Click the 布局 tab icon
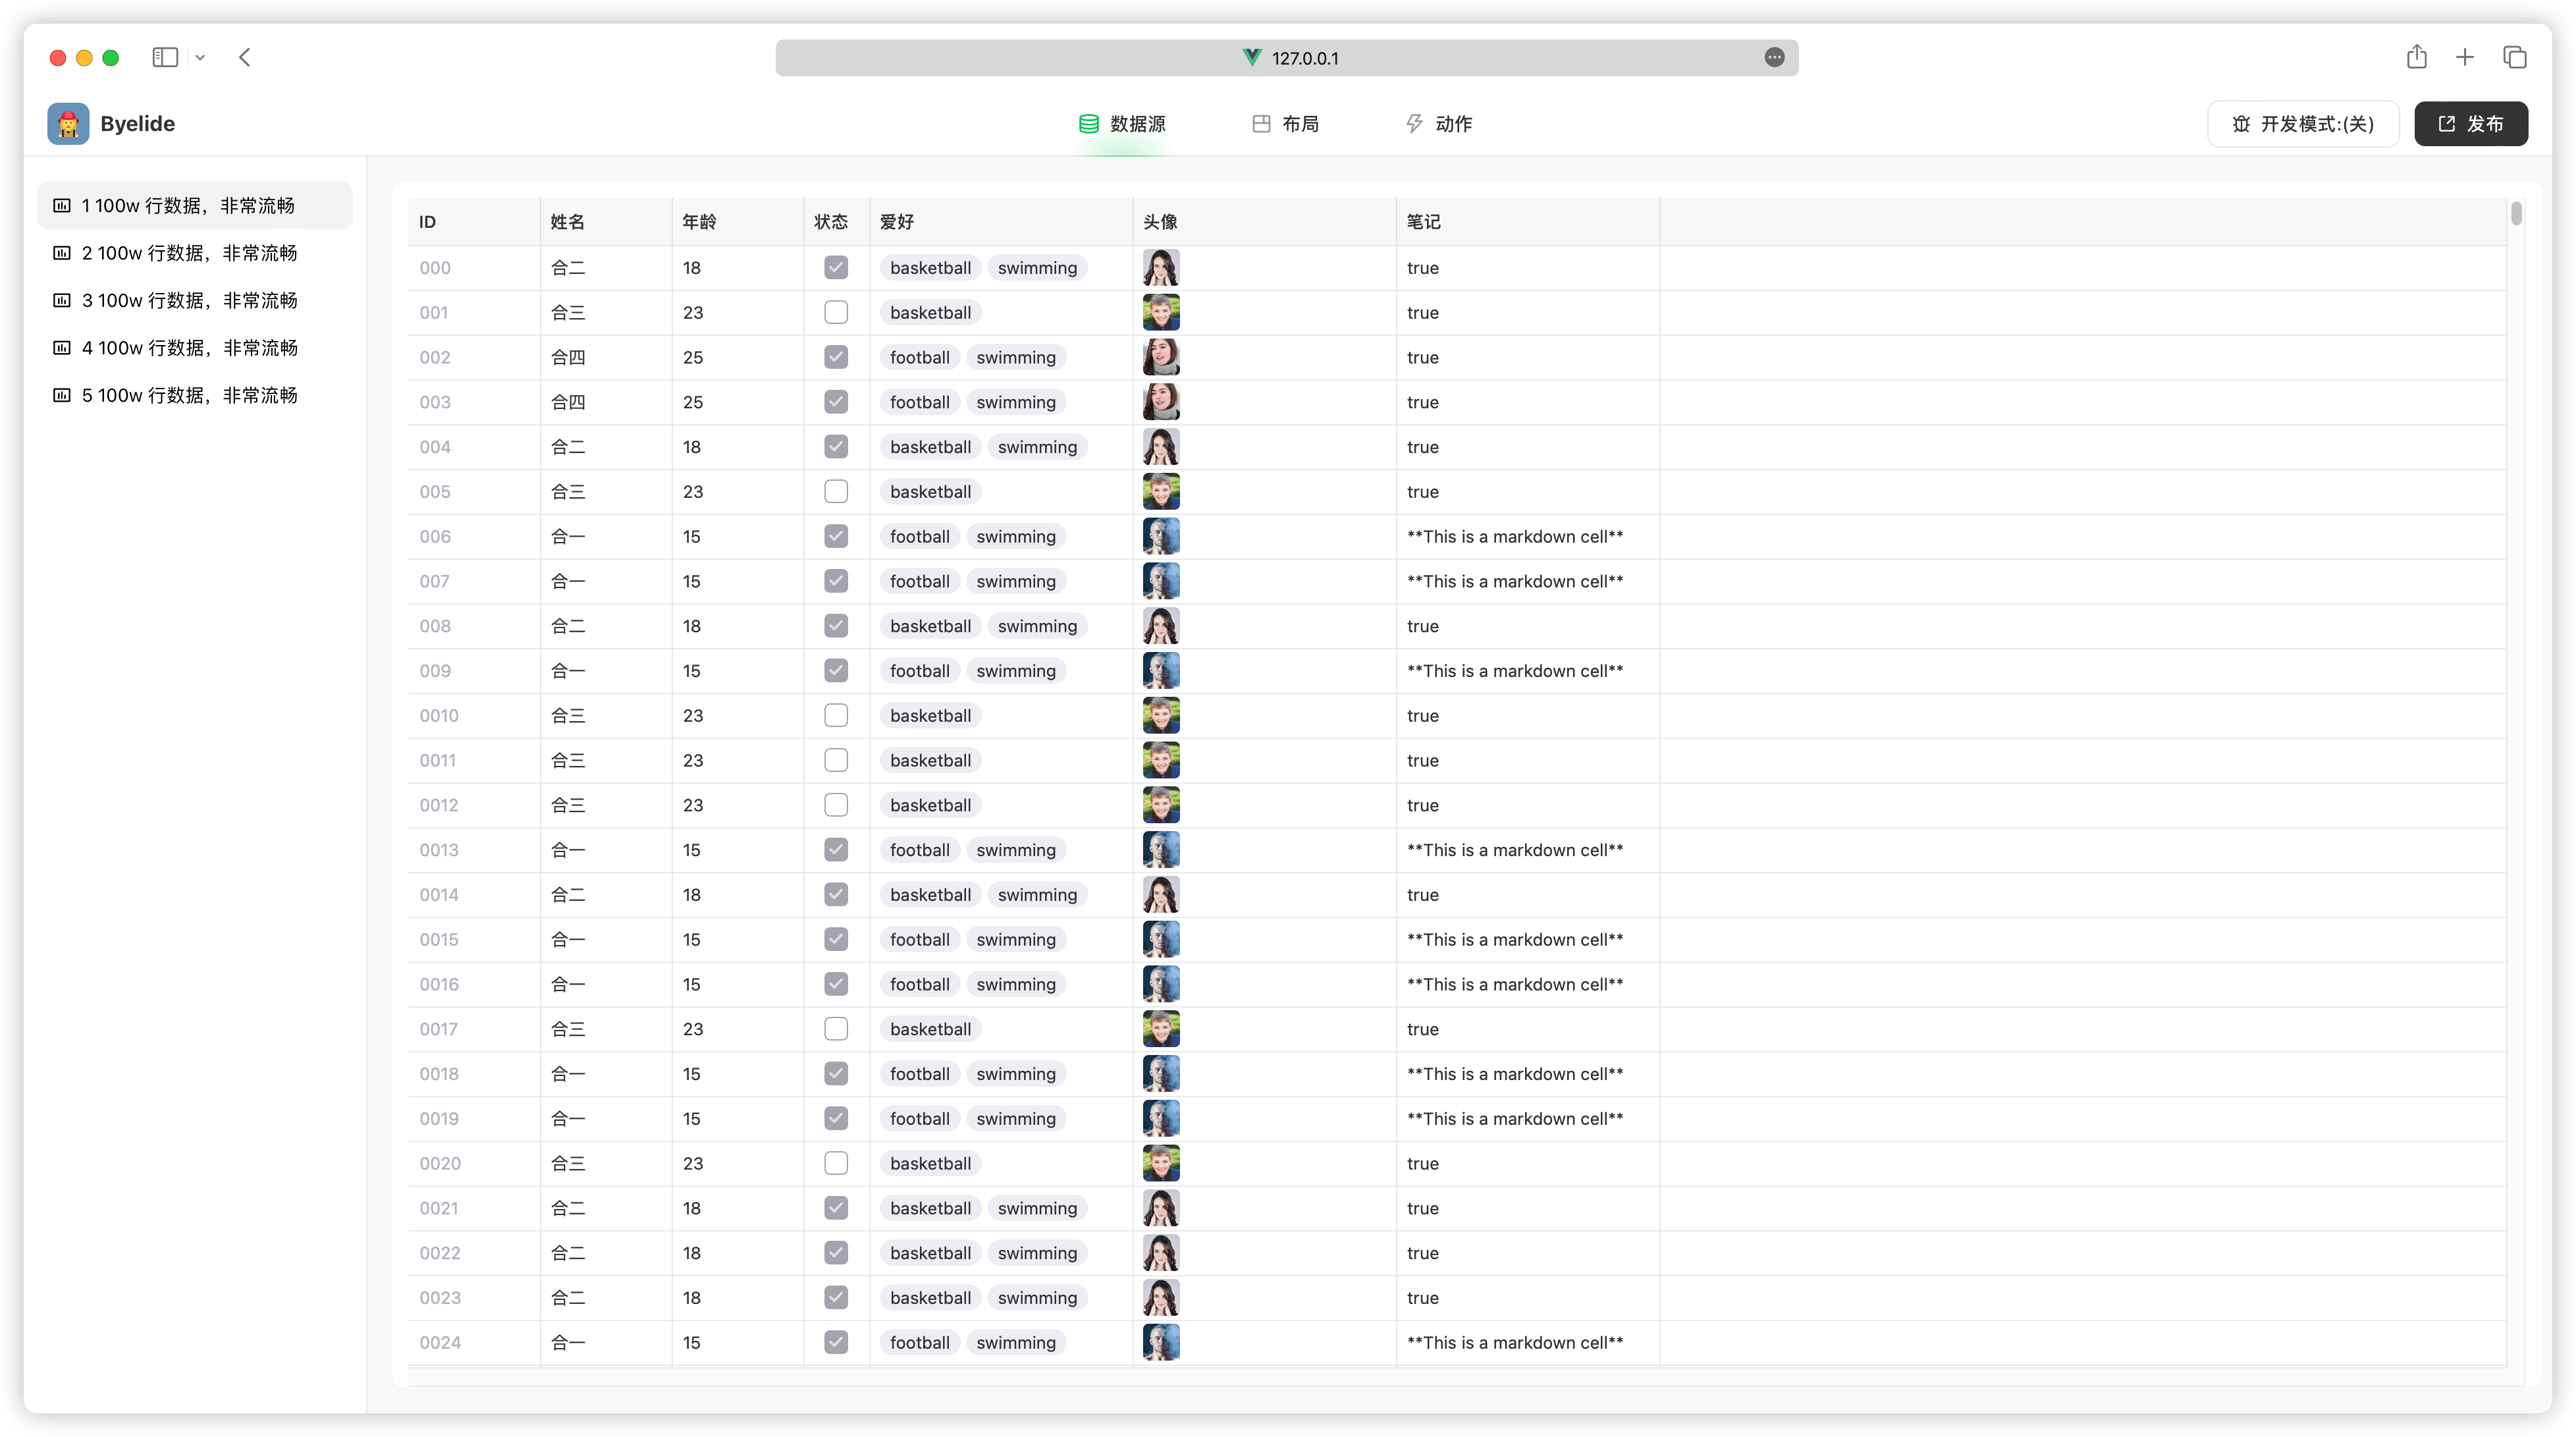2576x1437 pixels. click(x=1262, y=124)
